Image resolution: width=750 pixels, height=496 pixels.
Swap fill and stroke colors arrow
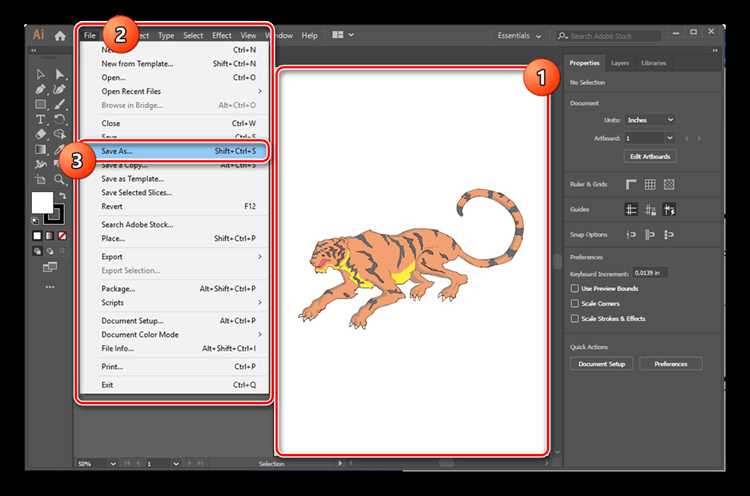(62, 195)
